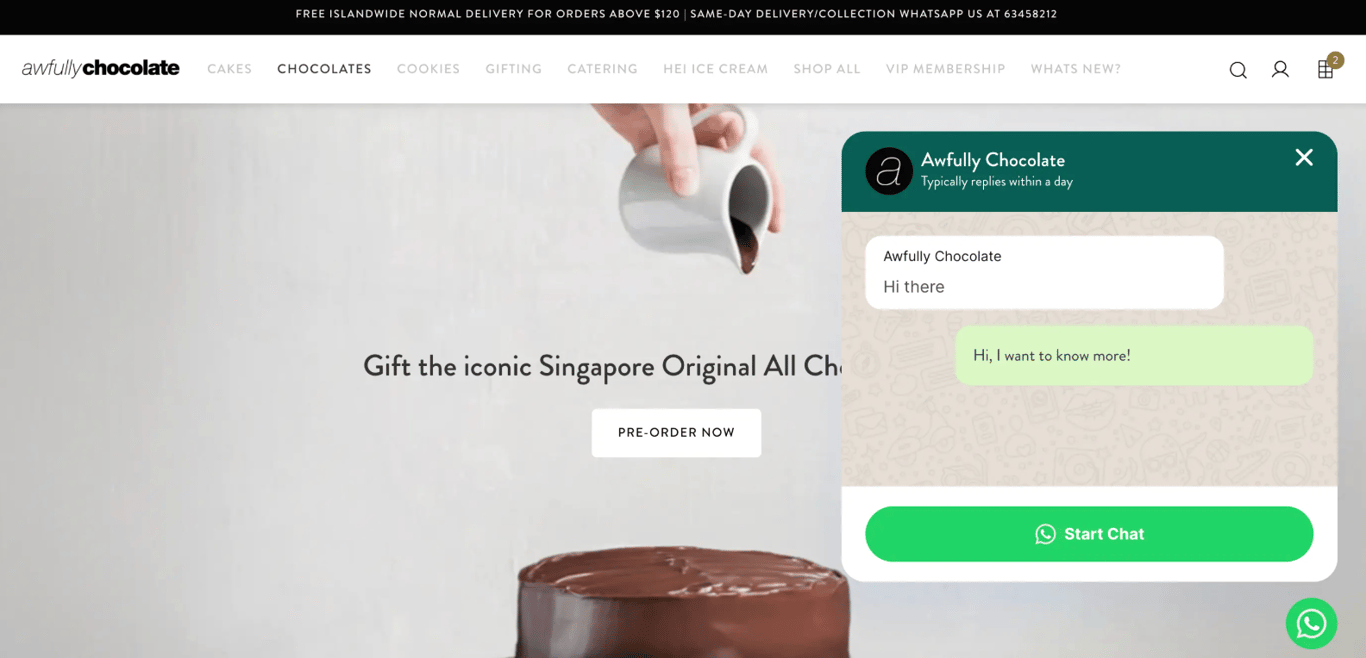1366x658 pixels.
Task: Select Whats New? in navigation
Action: (1076, 69)
